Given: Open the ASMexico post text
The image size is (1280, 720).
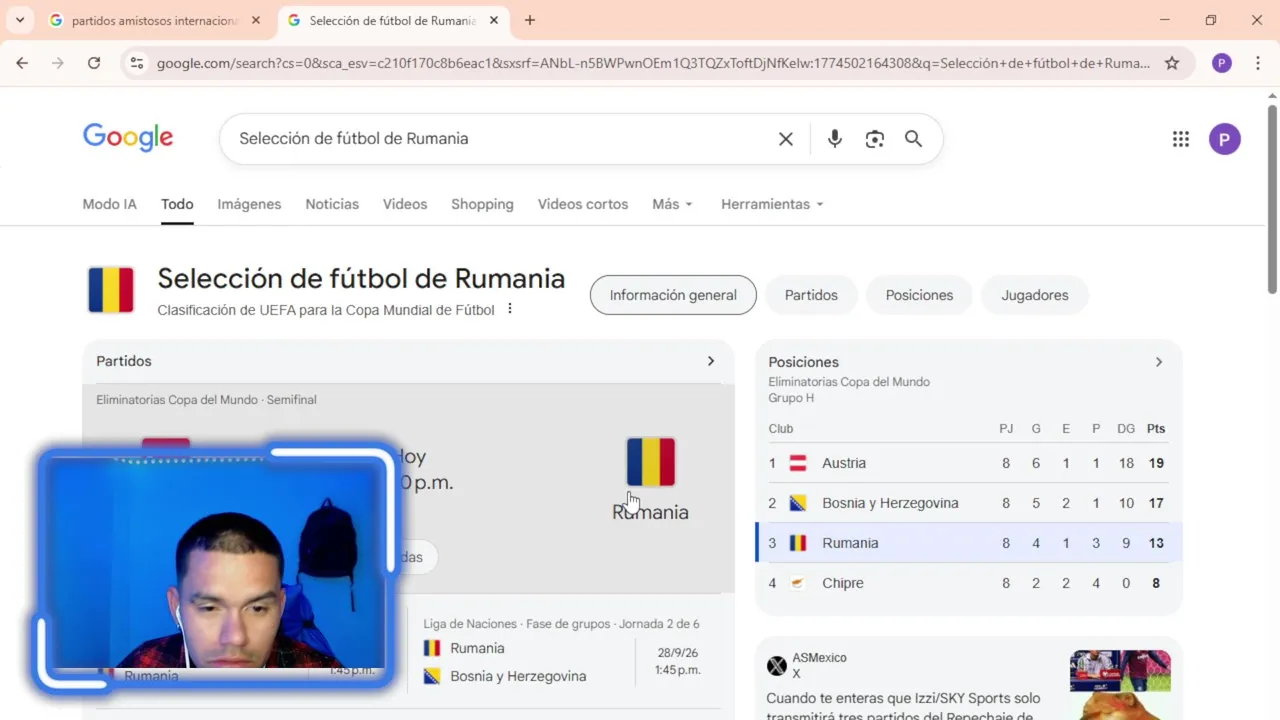Looking at the screenshot, I should pyautogui.click(x=903, y=707).
